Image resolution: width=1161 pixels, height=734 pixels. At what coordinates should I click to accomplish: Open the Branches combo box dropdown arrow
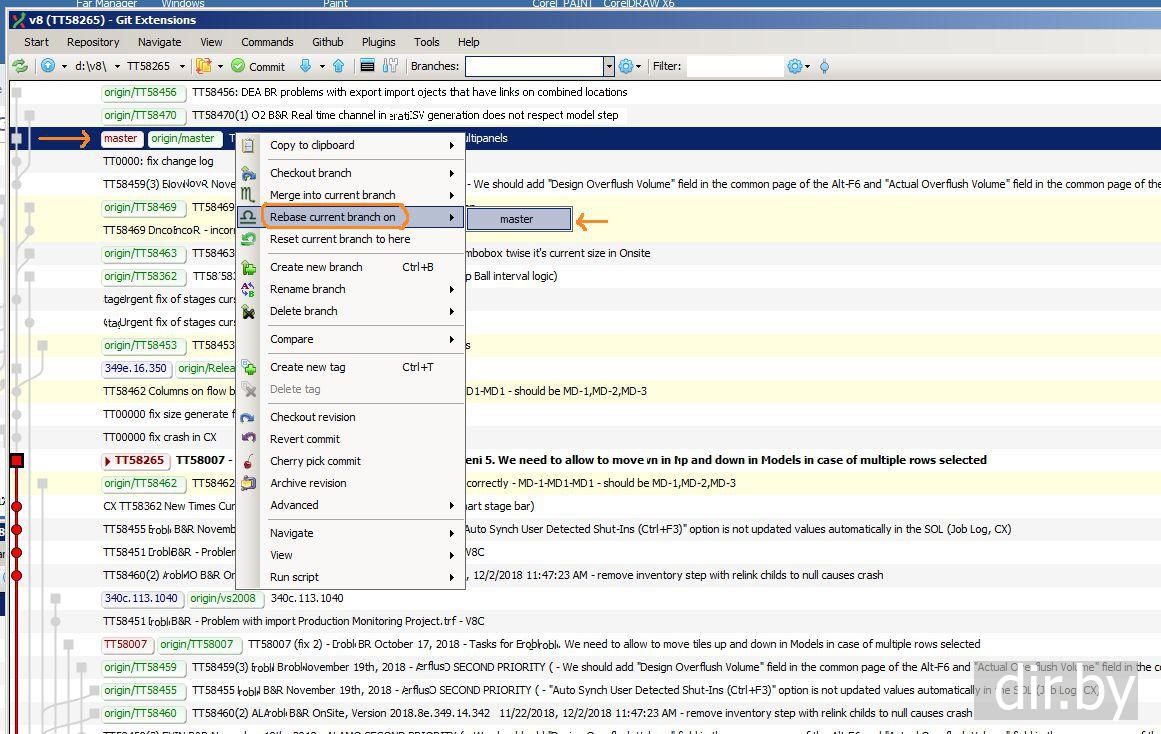[x=608, y=66]
